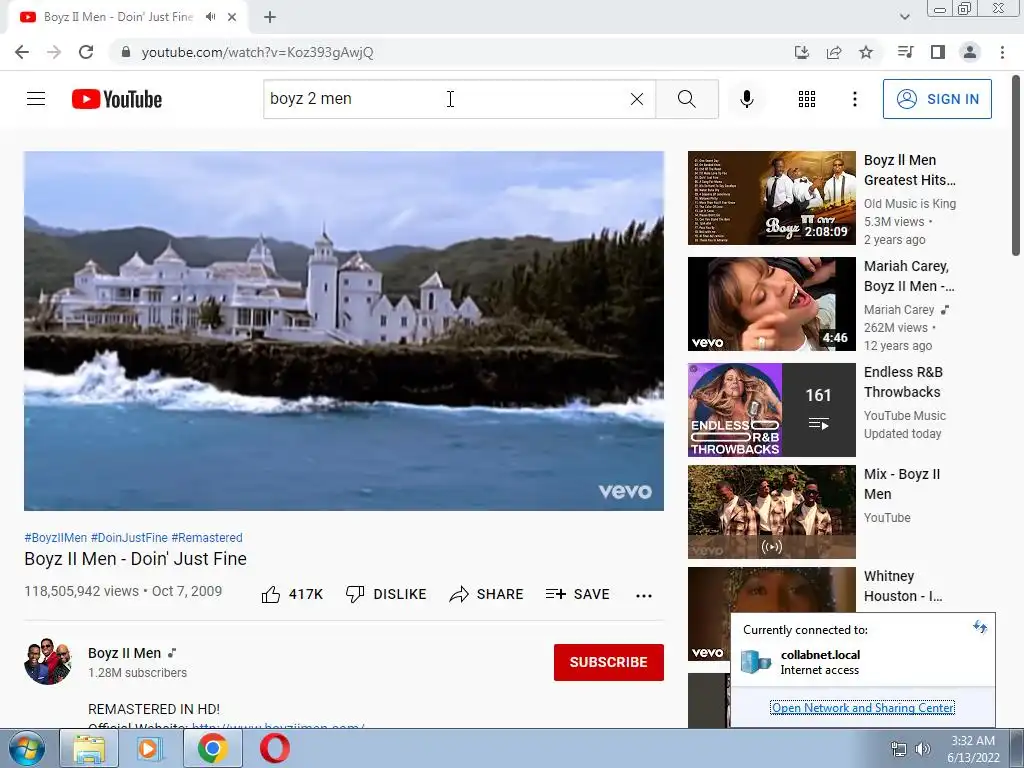This screenshot has height=768, width=1024.
Task: Open the YouTube apps grid
Action: click(x=807, y=99)
